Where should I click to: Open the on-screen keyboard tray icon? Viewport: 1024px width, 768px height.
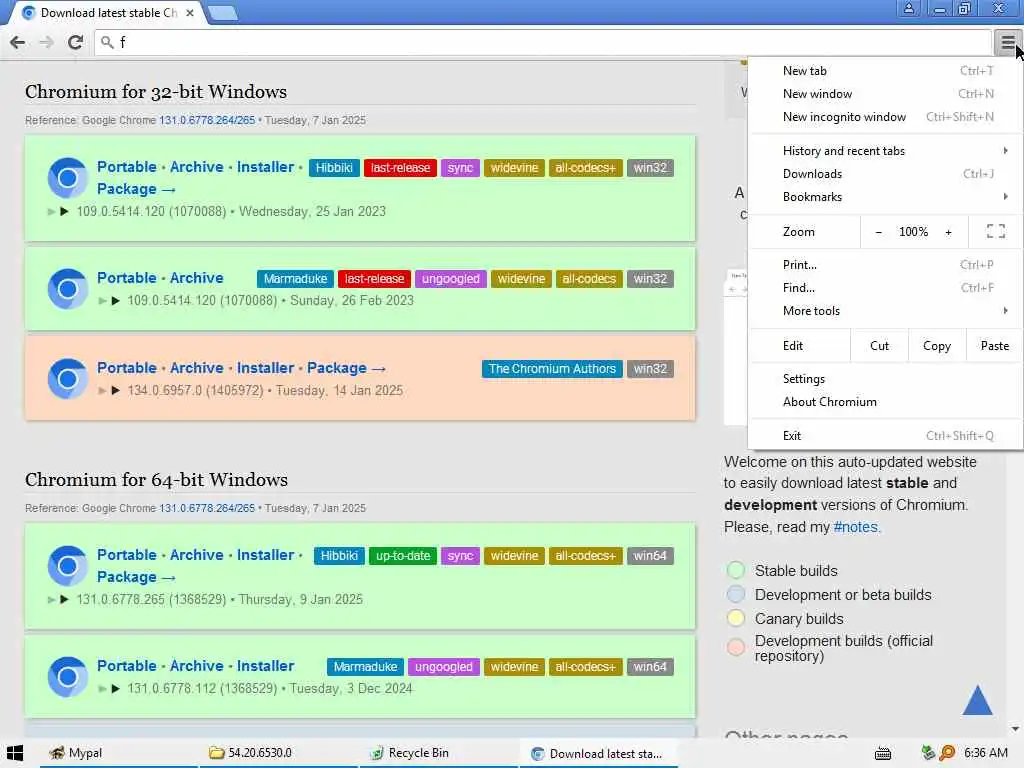pyautogui.click(x=883, y=753)
